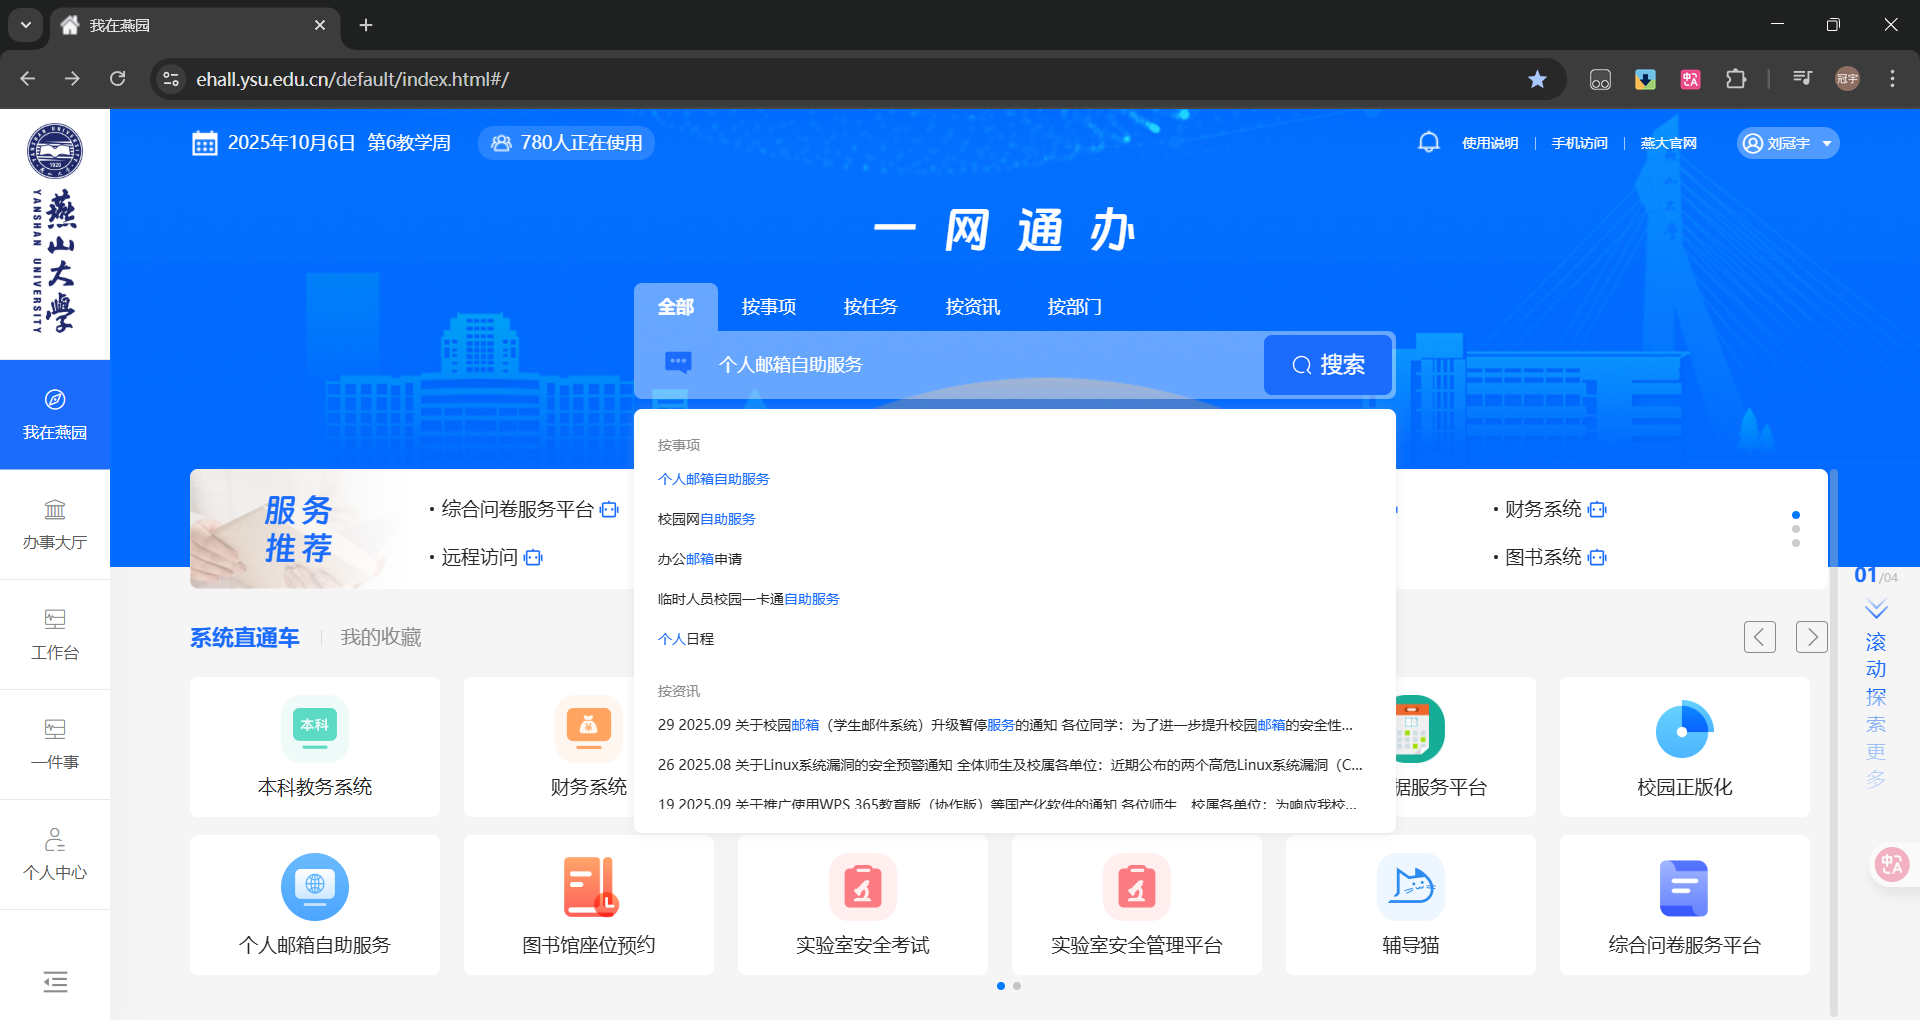Open the 辅导猫 service
The width and height of the screenshot is (1920, 1020).
(x=1410, y=905)
